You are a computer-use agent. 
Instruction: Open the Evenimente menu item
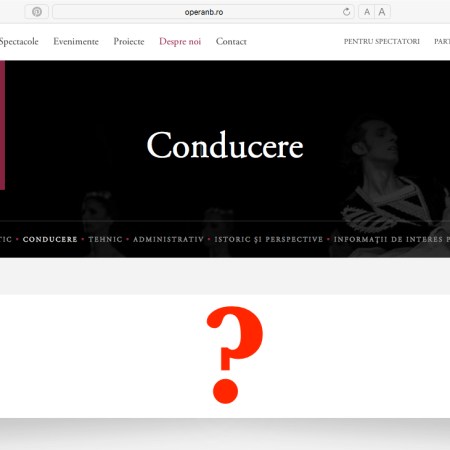pos(76,41)
